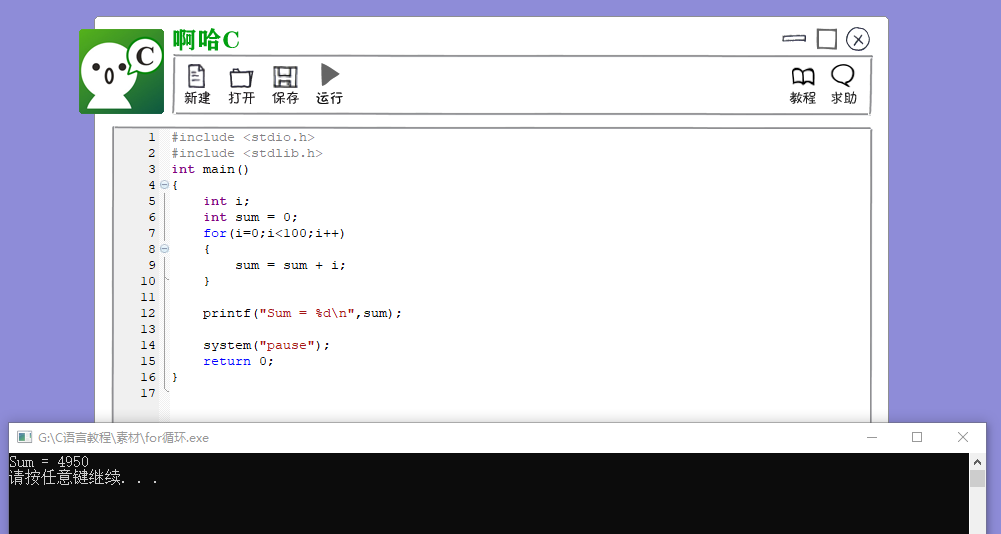Click the for(i=0;i<100;i++) statement
The width and height of the screenshot is (1001, 534).
pyautogui.click(x=275, y=233)
